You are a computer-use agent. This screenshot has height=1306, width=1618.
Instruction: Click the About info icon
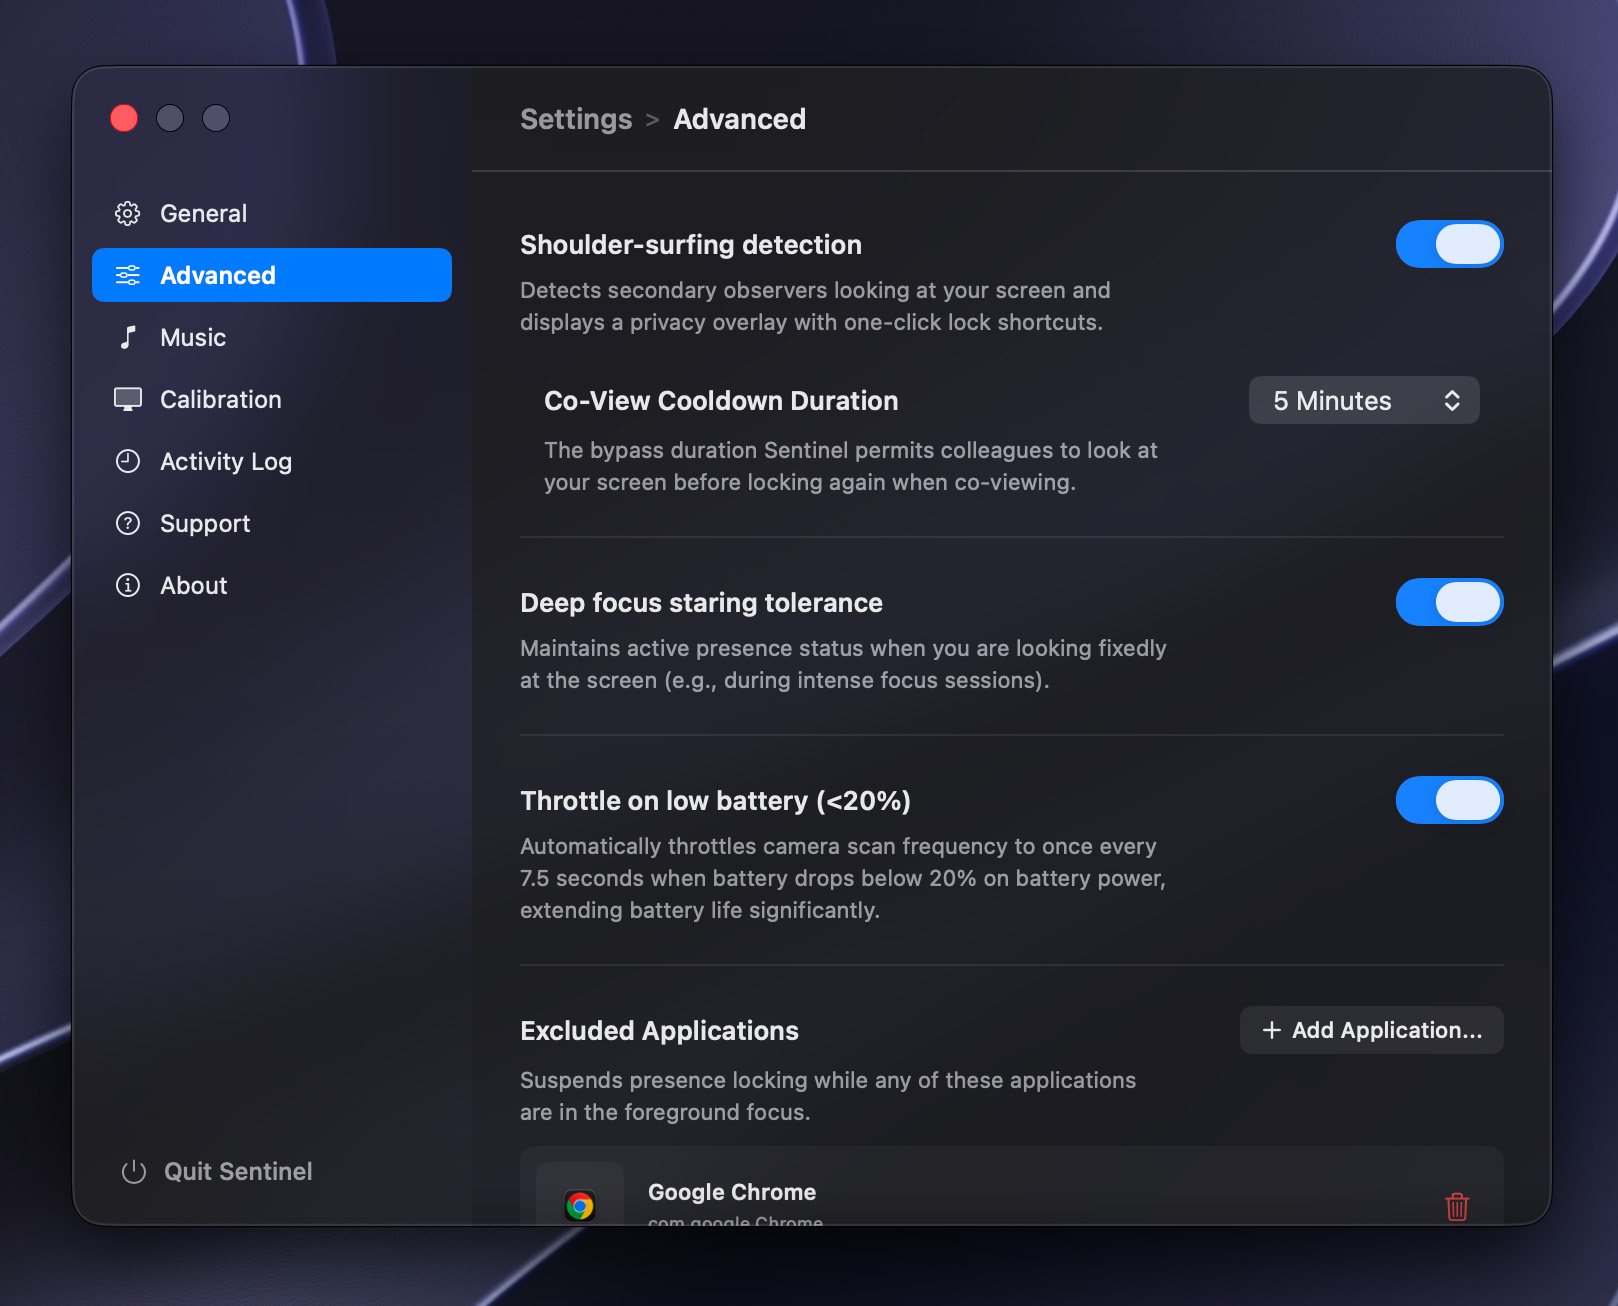point(128,585)
